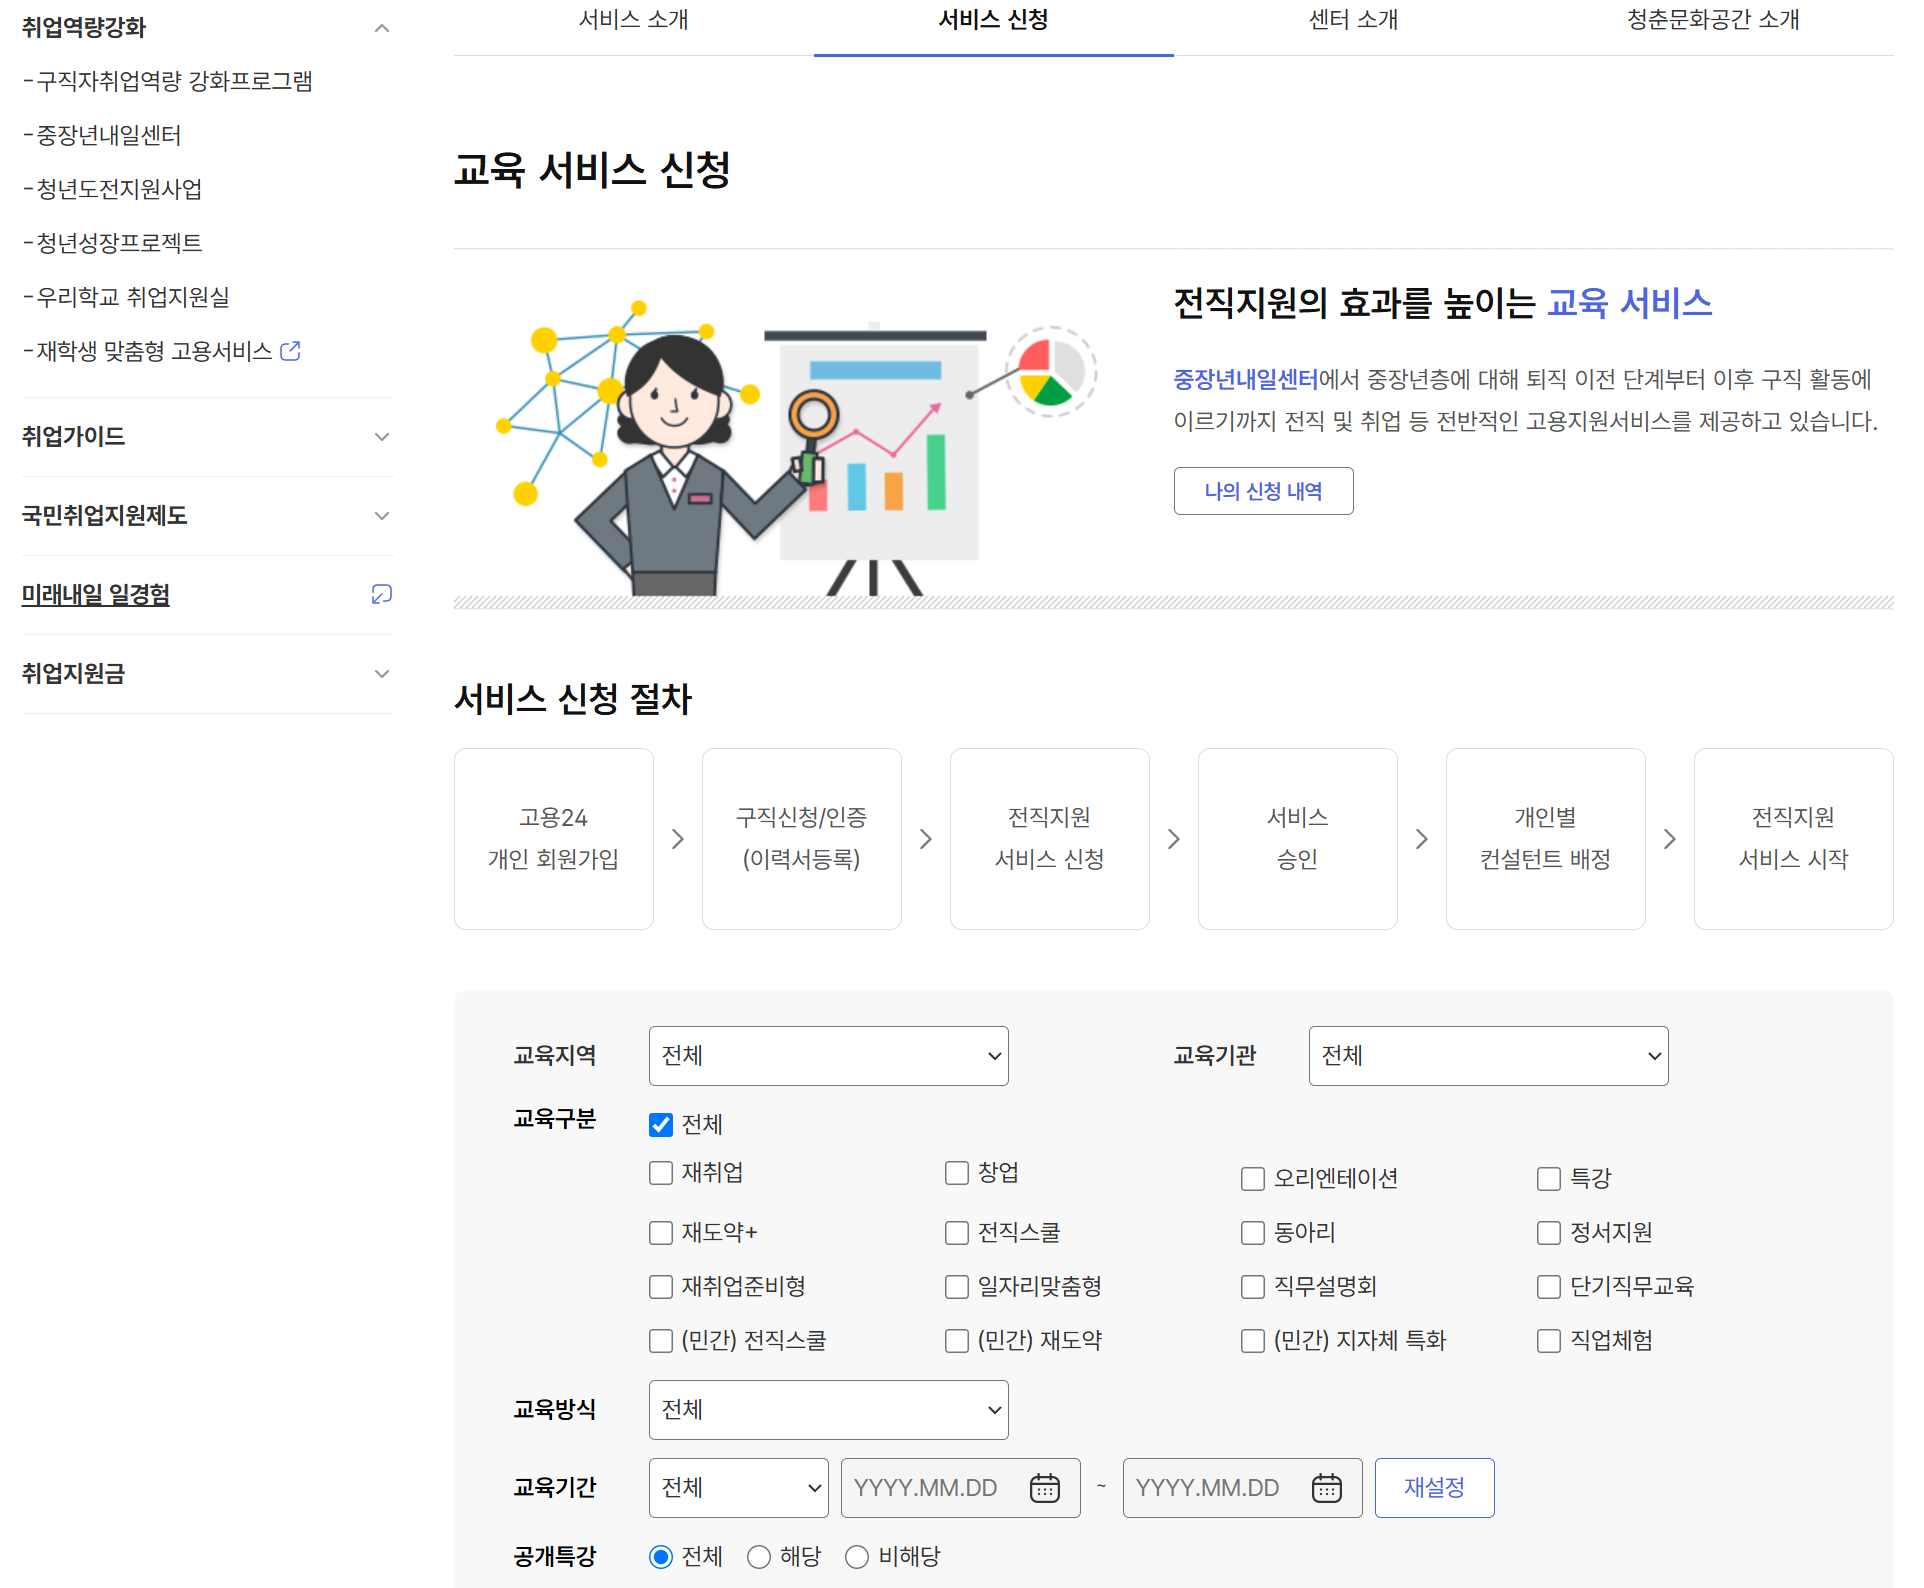The height and width of the screenshot is (1588, 1924).
Task: Check the 직업체험 checkbox
Action: tap(1549, 1340)
